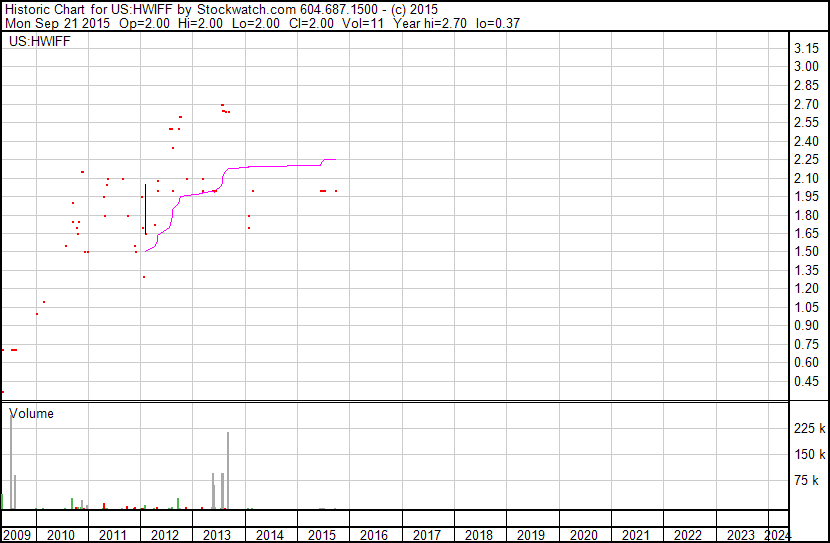830x543 pixels.
Task: Click the 2016 year label
Action: point(374,535)
